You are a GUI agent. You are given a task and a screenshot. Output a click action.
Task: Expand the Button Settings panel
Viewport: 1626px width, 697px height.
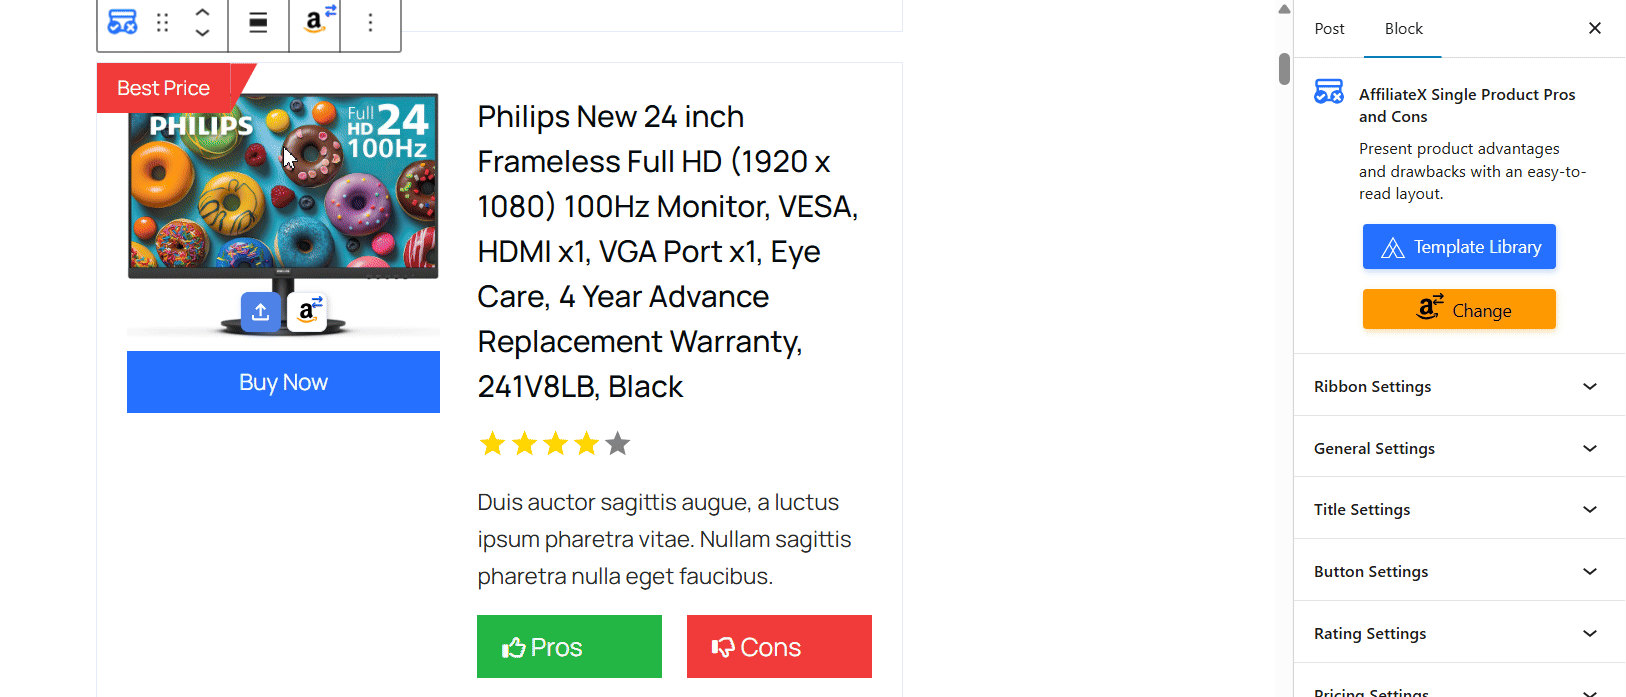coord(1459,571)
